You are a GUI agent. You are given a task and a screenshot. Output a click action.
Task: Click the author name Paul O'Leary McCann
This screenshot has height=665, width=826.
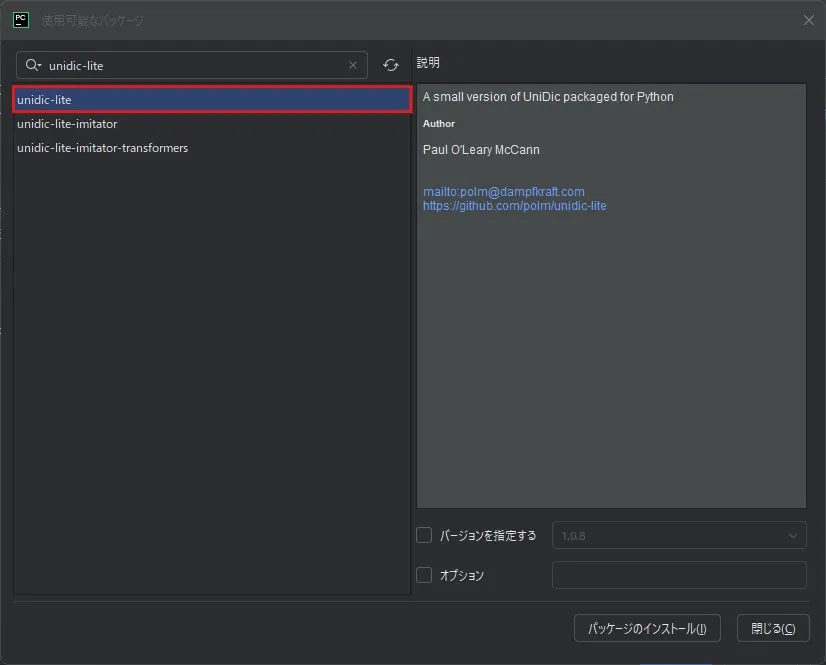pos(481,150)
